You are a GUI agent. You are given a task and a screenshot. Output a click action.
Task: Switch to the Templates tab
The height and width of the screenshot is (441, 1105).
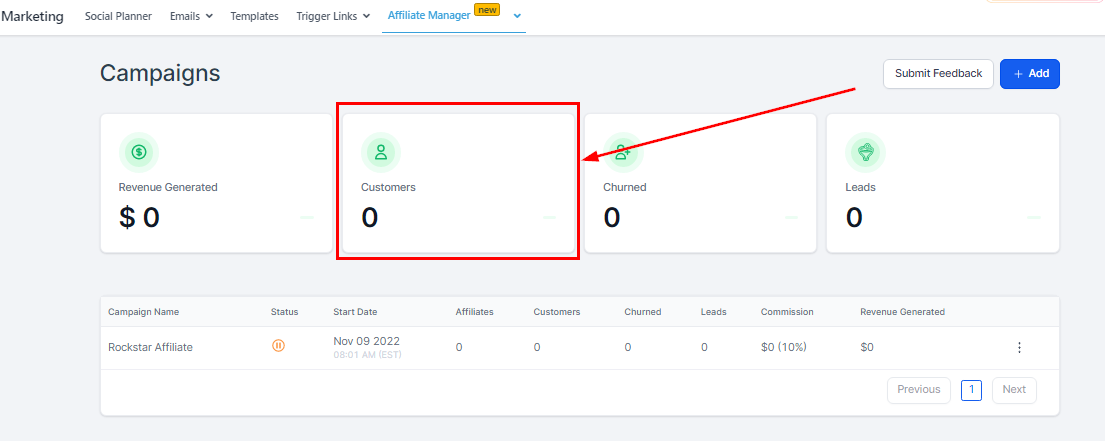[254, 16]
